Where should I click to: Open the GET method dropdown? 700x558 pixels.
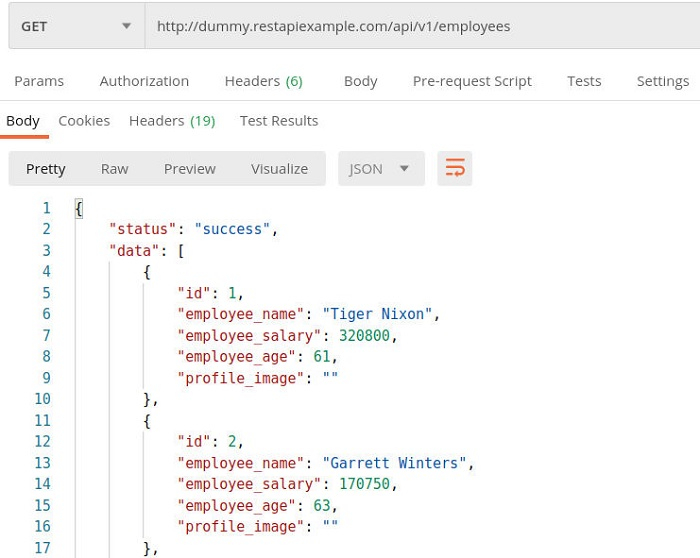pos(76,27)
